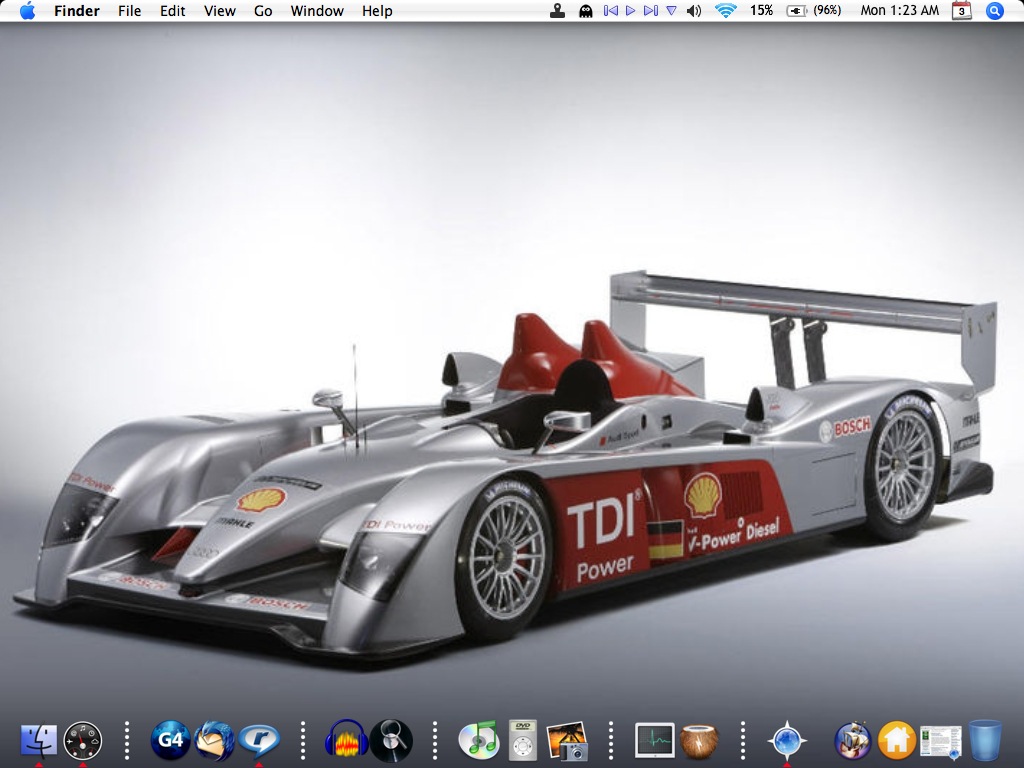Open the Edit menu
1024x768 pixels.
(x=172, y=11)
